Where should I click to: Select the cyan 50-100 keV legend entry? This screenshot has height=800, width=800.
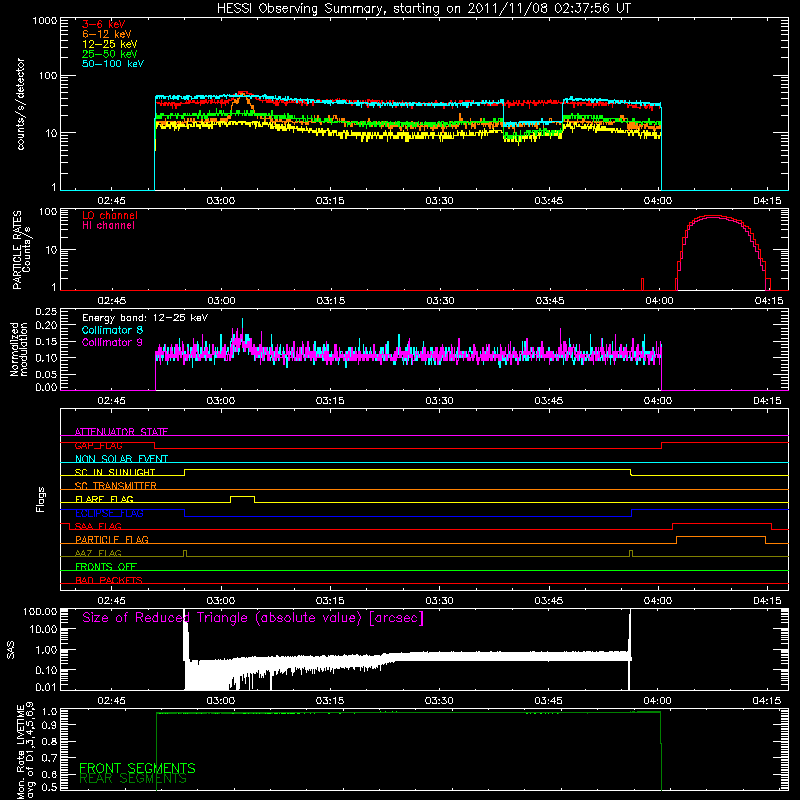pos(113,64)
